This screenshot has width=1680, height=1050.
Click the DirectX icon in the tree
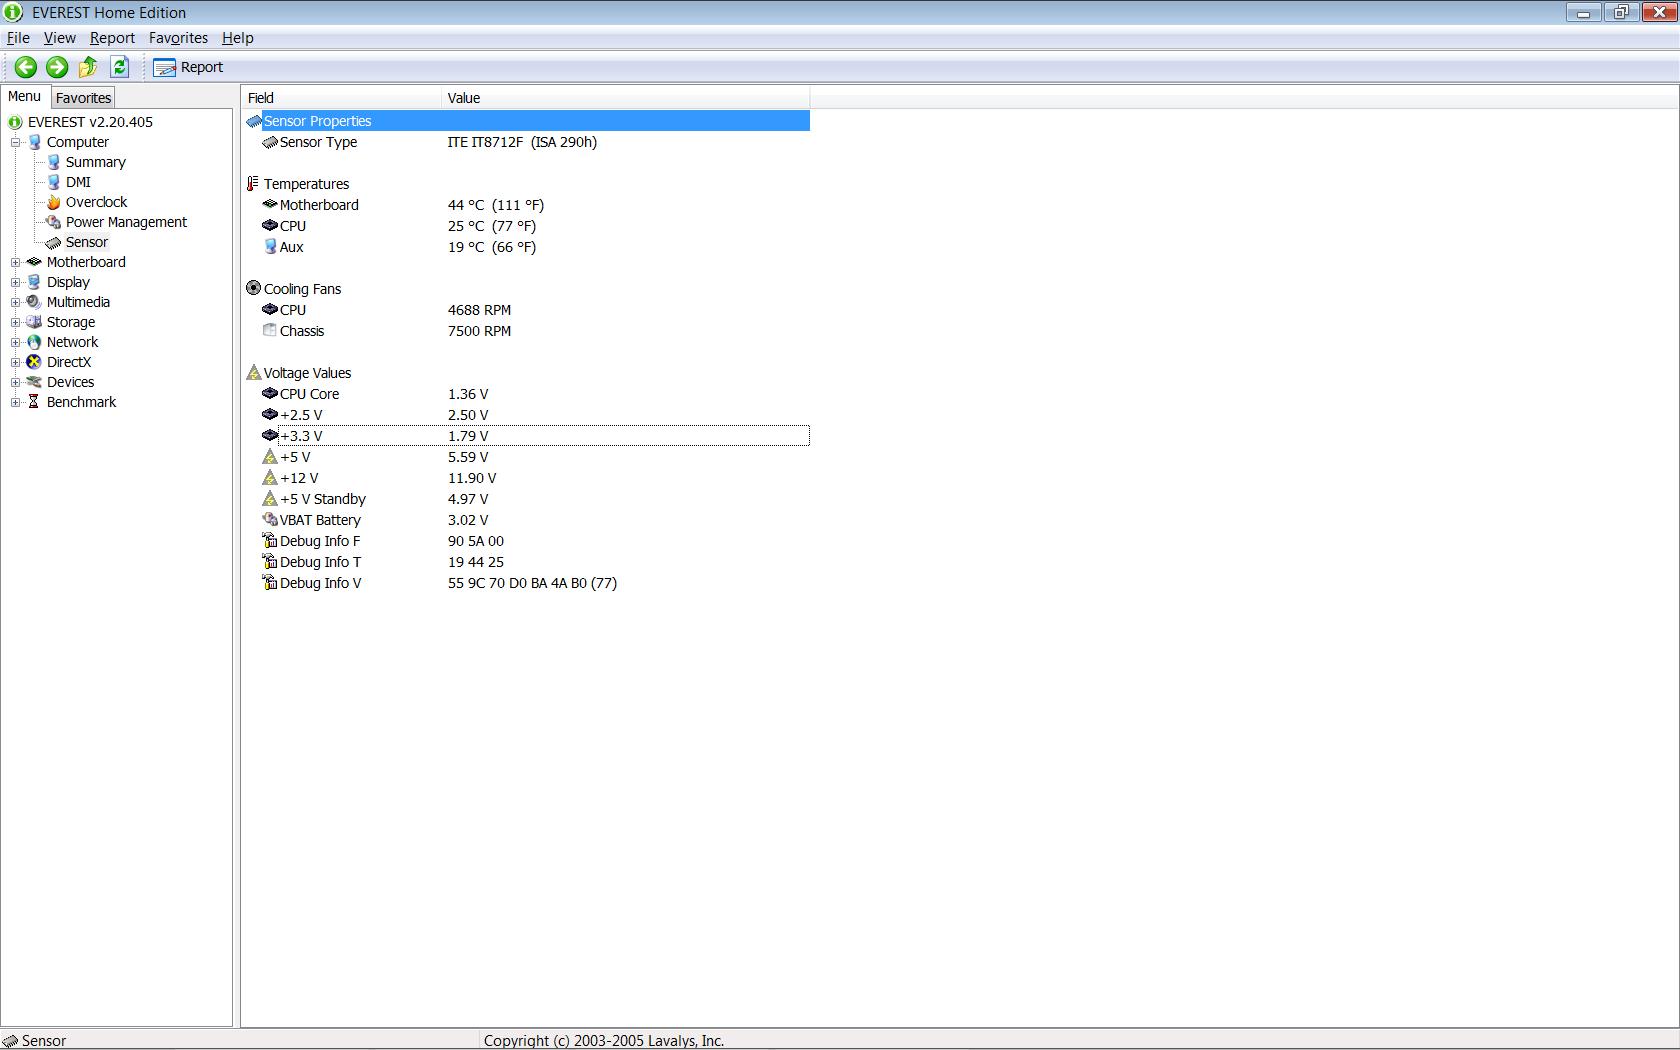[34, 362]
